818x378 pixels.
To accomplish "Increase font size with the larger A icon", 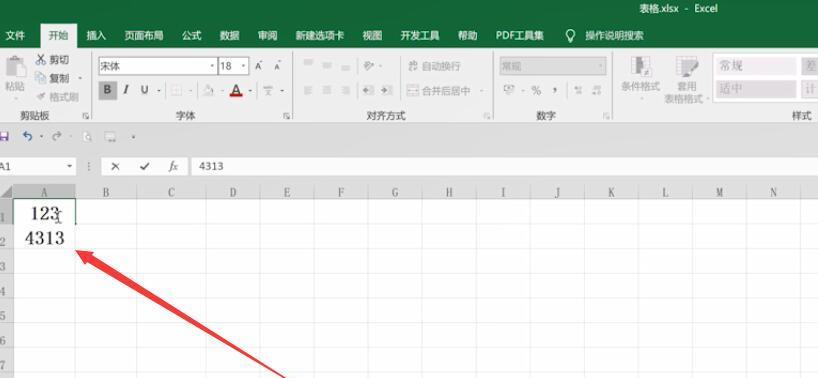I will tap(259, 66).
